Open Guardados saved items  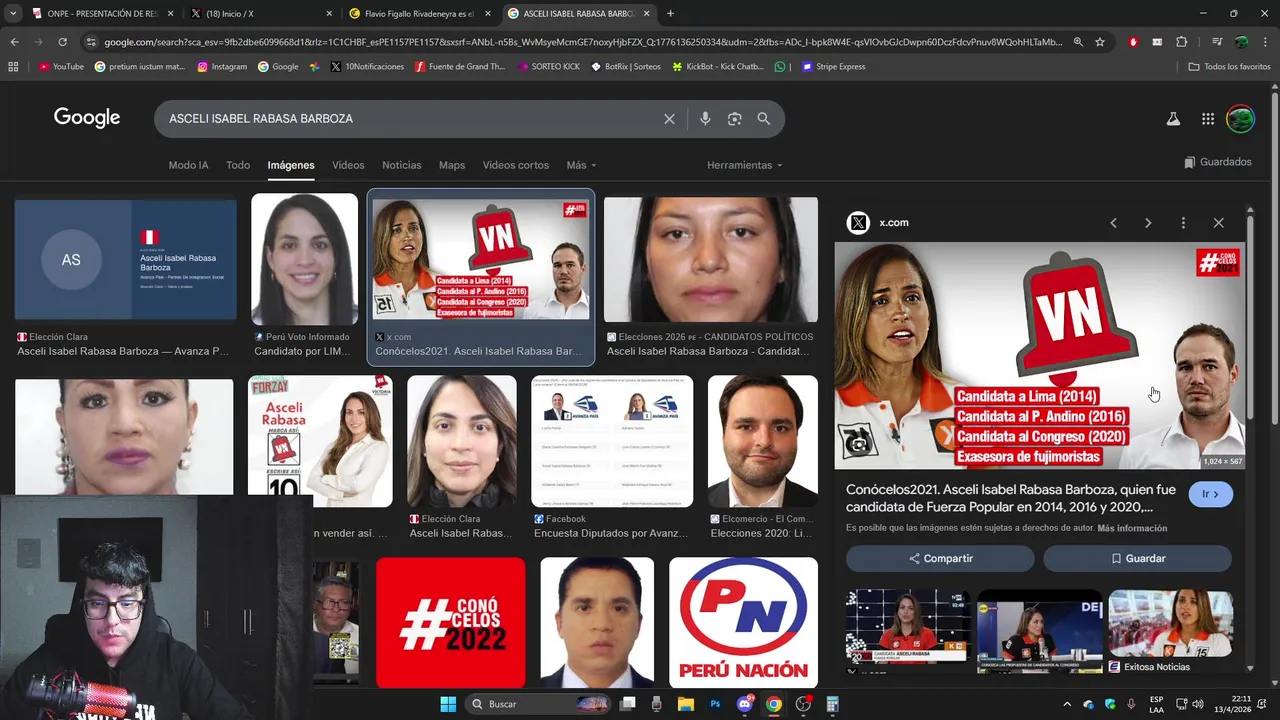coord(1218,162)
